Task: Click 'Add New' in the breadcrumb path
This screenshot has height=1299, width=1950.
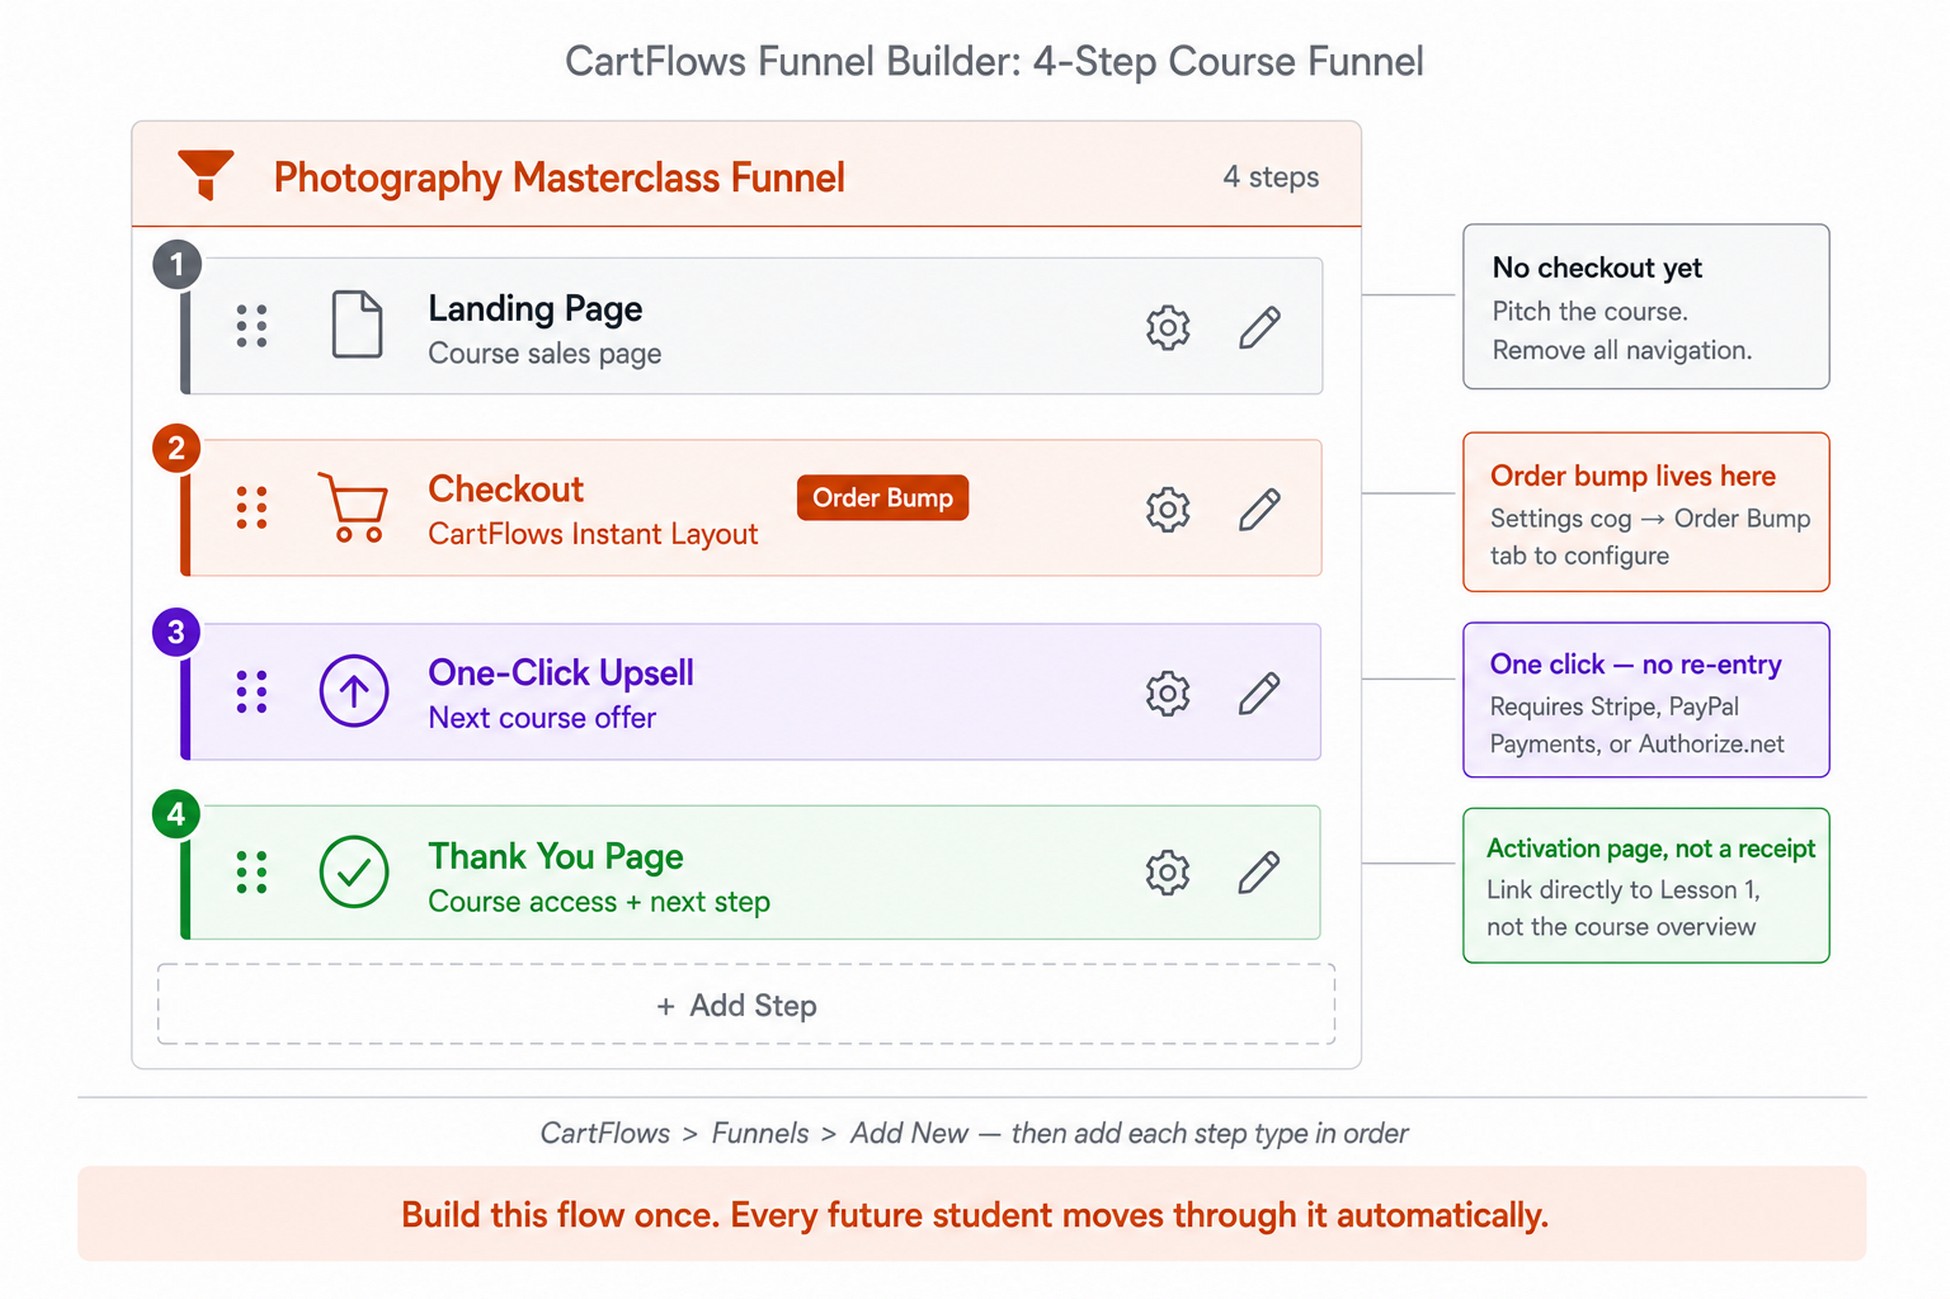Action: point(909,1133)
